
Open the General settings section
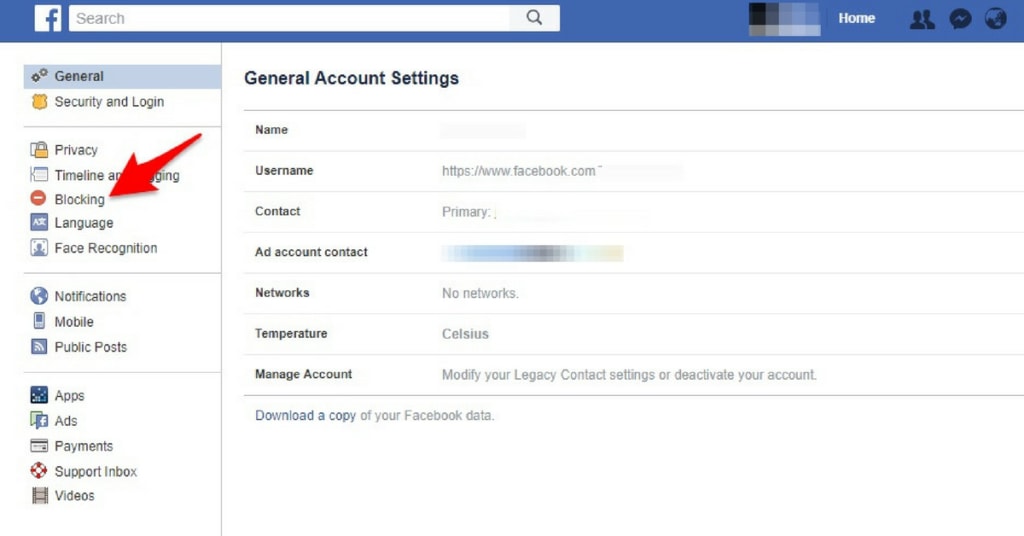pyautogui.click(x=123, y=76)
